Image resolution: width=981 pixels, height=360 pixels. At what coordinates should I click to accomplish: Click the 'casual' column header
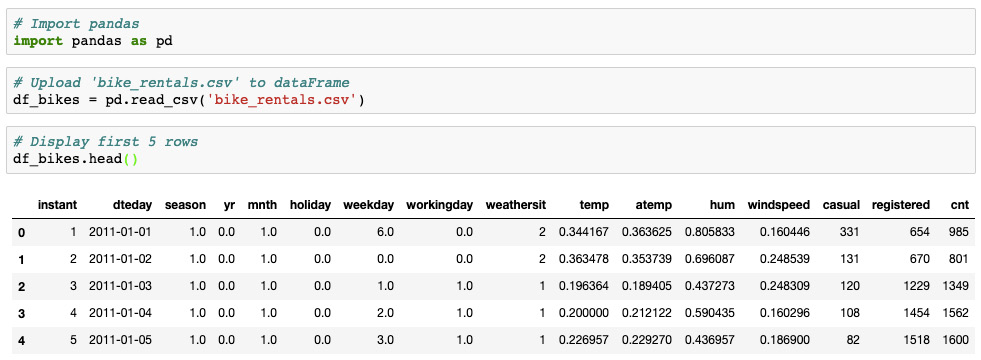[x=841, y=205]
